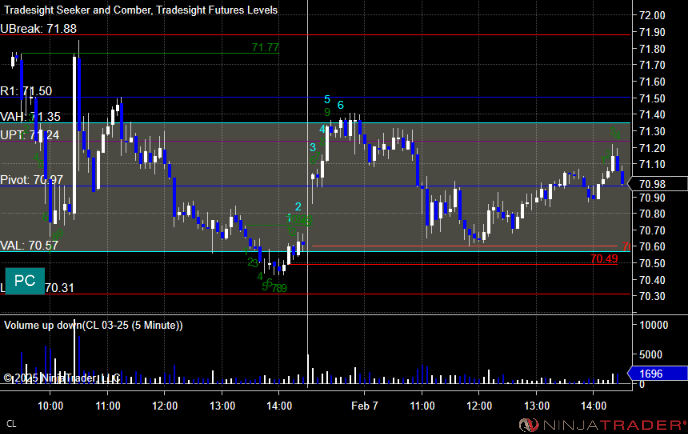
Task: Select the Pivot: 70.97 label
Action: coord(32,179)
